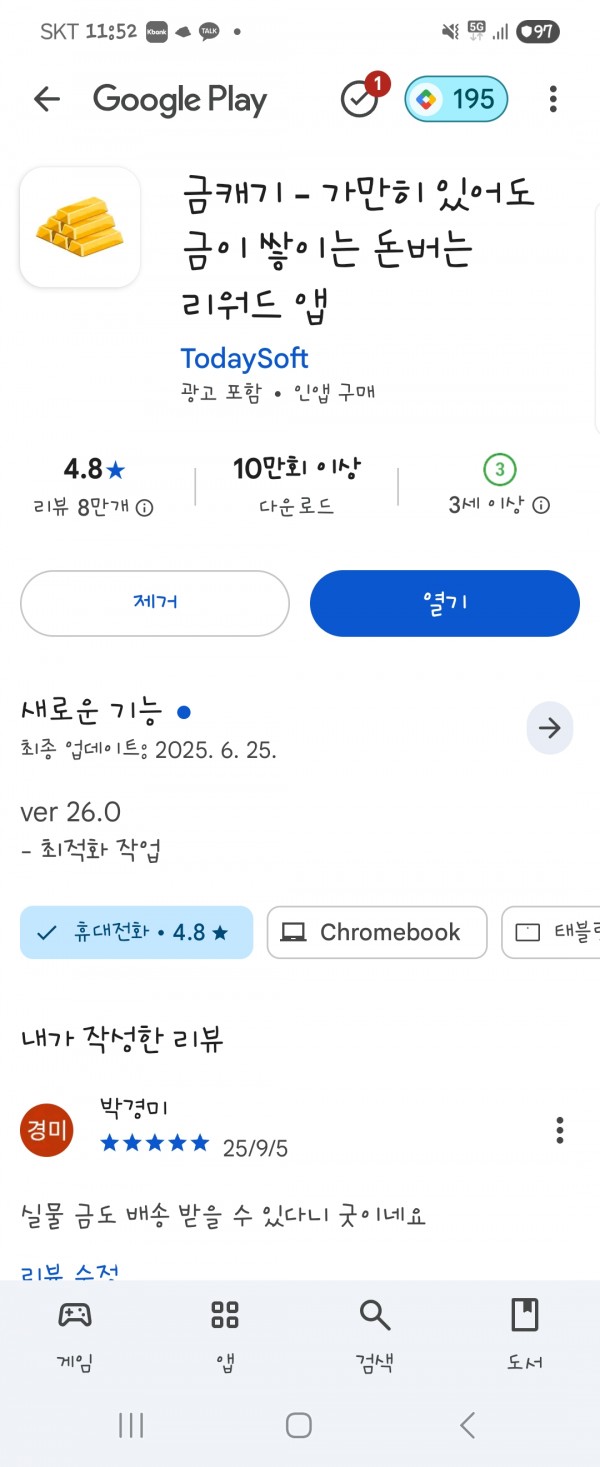This screenshot has height=1467, width=600.
Task: Switch to the 앱 tab
Action: click(x=225, y=1336)
